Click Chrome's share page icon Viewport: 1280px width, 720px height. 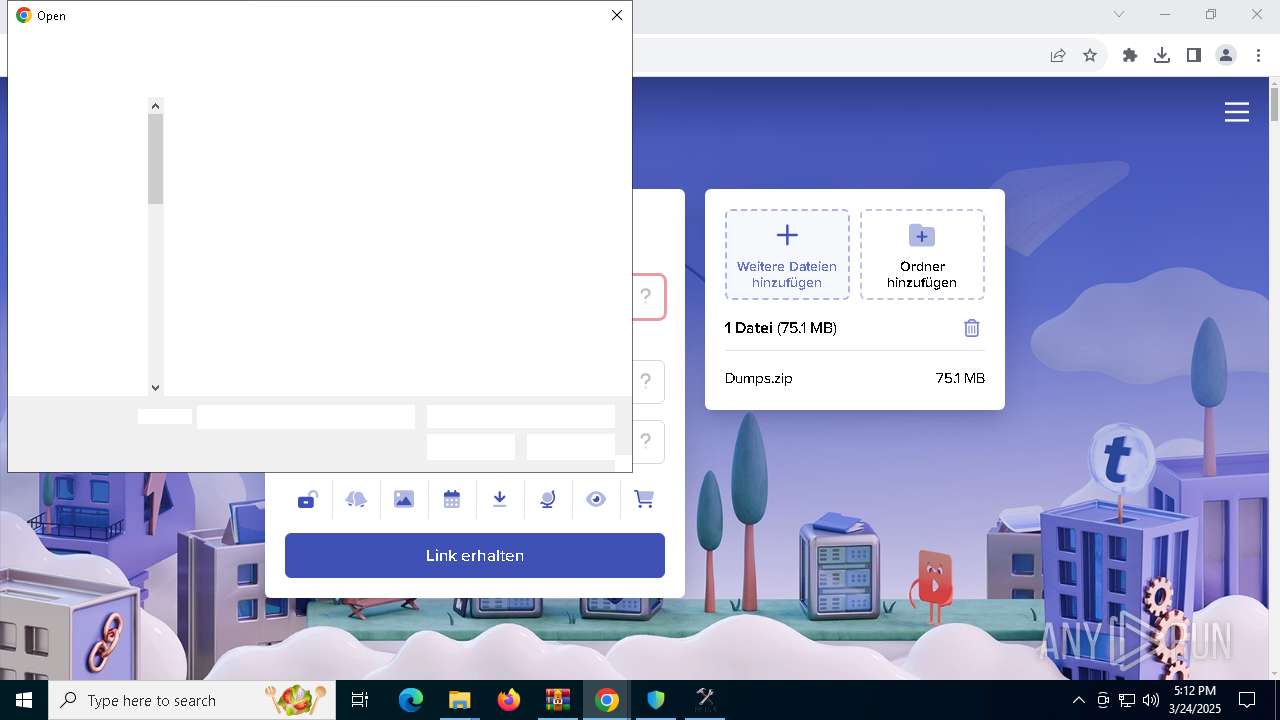(x=1058, y=55)
